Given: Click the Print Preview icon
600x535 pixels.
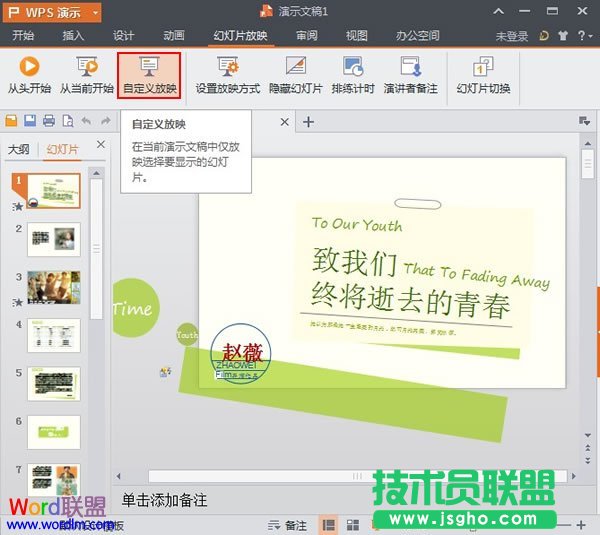Looking at the screenshot, I should (68, 121).
